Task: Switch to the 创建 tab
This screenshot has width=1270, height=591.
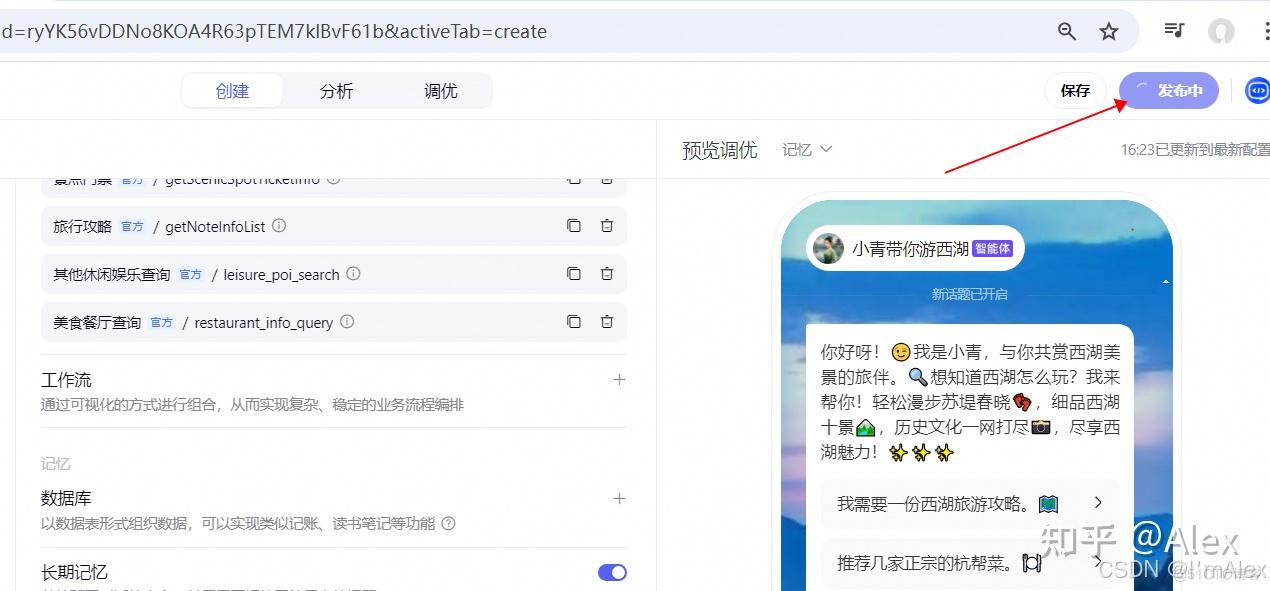Action: click(x=232, y=91)
